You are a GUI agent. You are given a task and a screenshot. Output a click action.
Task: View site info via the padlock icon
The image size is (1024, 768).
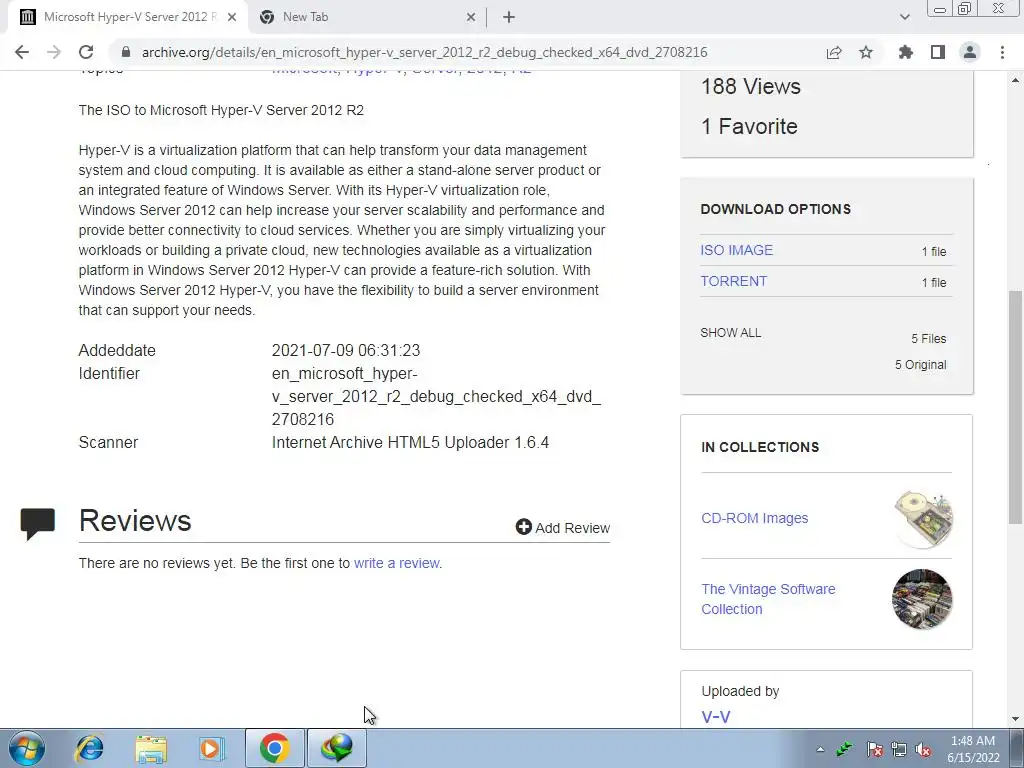click(126, 52)
